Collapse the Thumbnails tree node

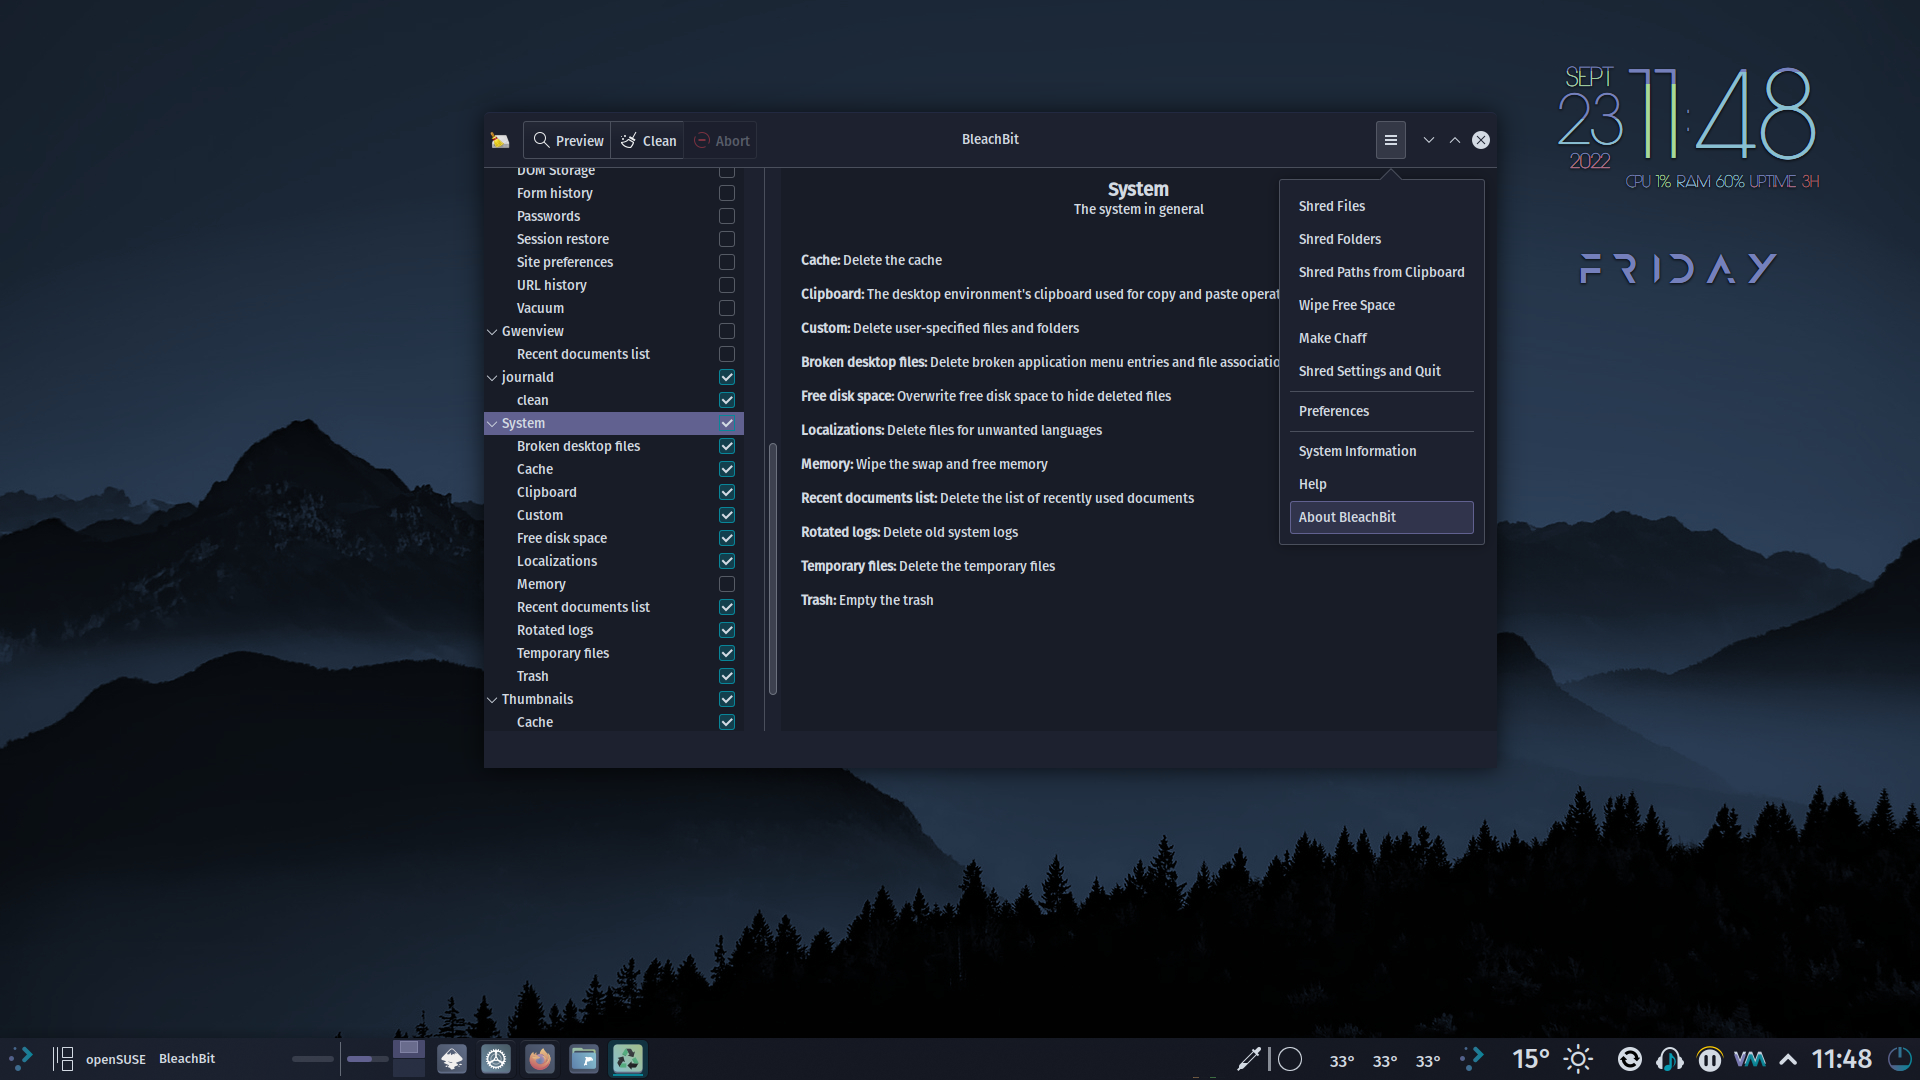(492, 699)
